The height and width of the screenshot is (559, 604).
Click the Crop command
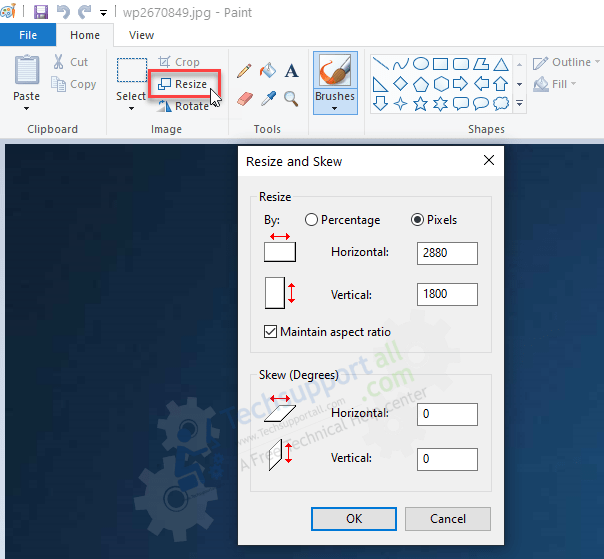(179, 62)
